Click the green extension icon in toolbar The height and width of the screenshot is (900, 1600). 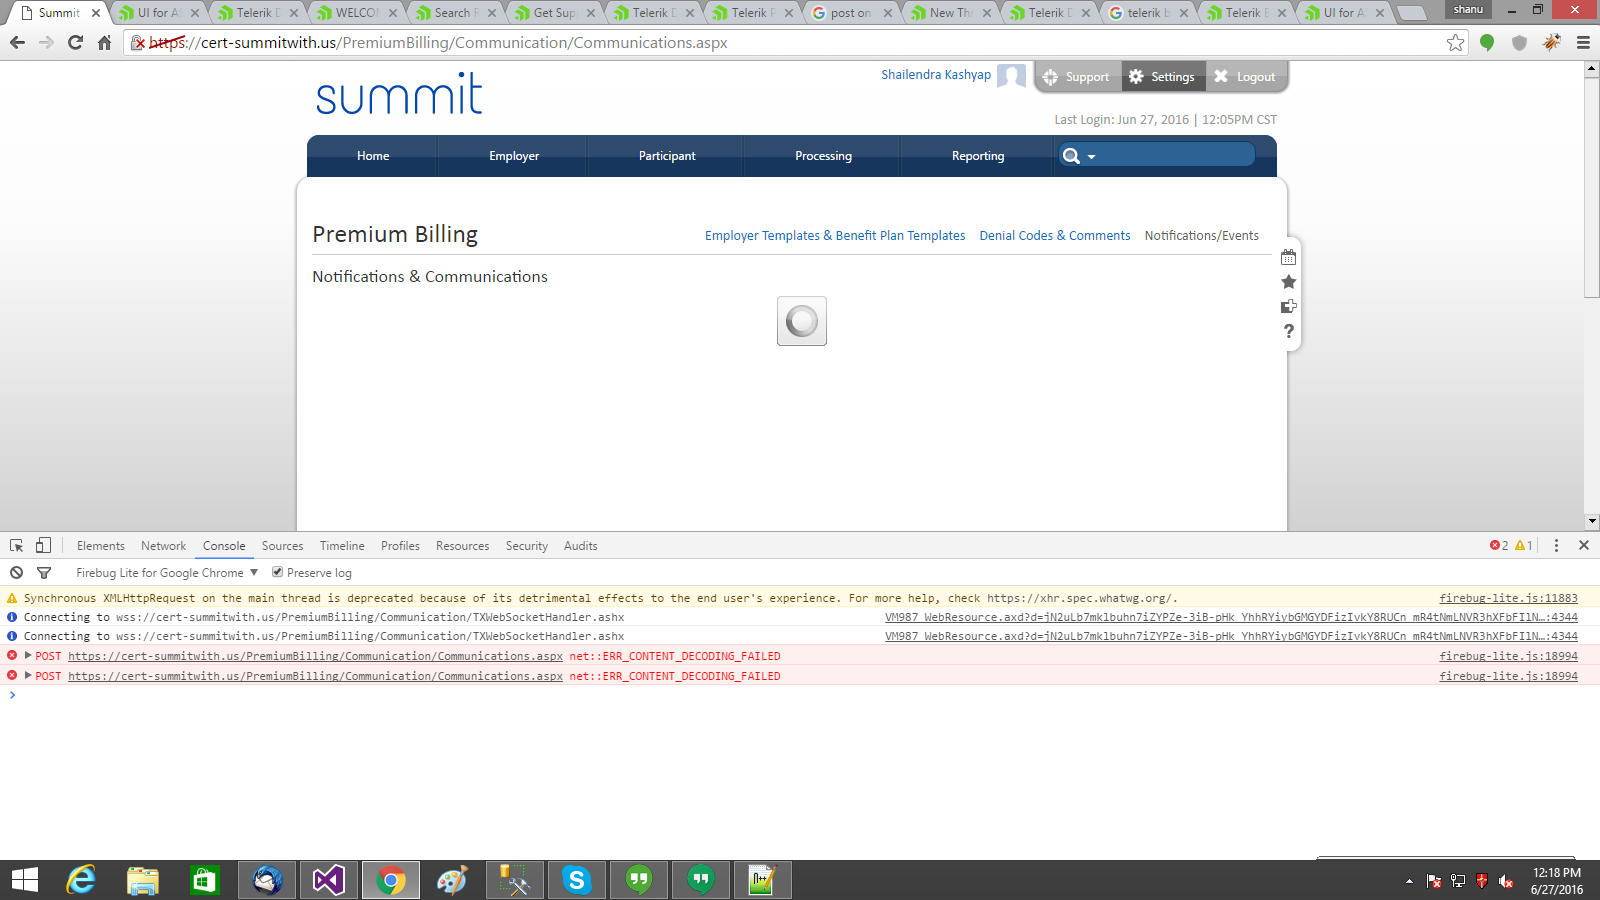tap(1487, 43)
